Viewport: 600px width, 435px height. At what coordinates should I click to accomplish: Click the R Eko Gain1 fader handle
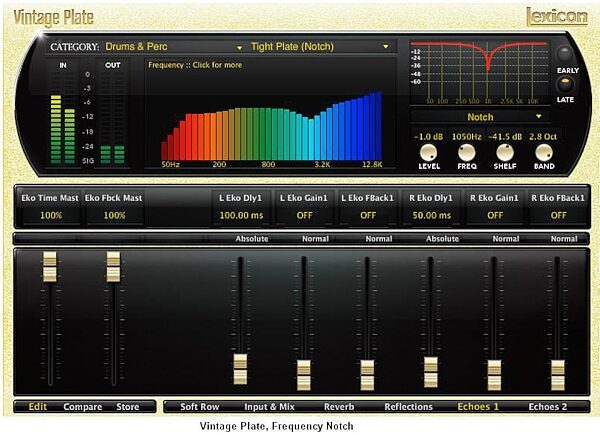(x=494, y=375)
